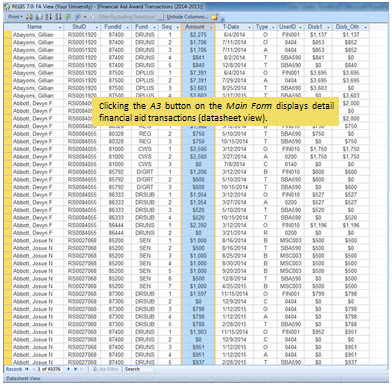Click the filter funnel icon in the toolbar
Screen dimensions: 392x384
tap(92, 17)
